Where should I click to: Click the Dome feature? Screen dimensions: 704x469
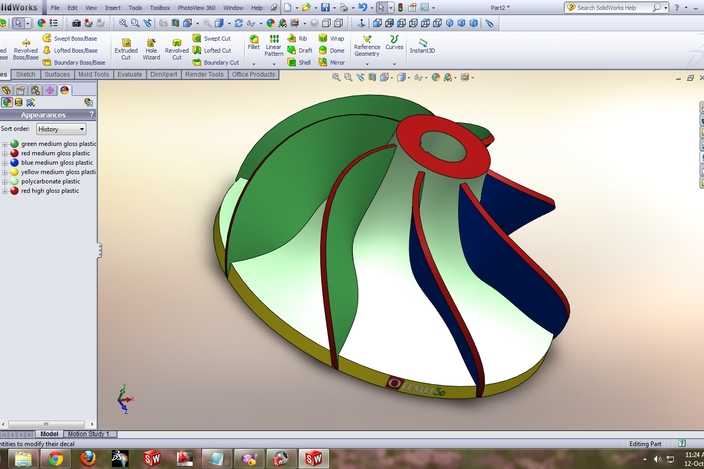coord(331,50)
